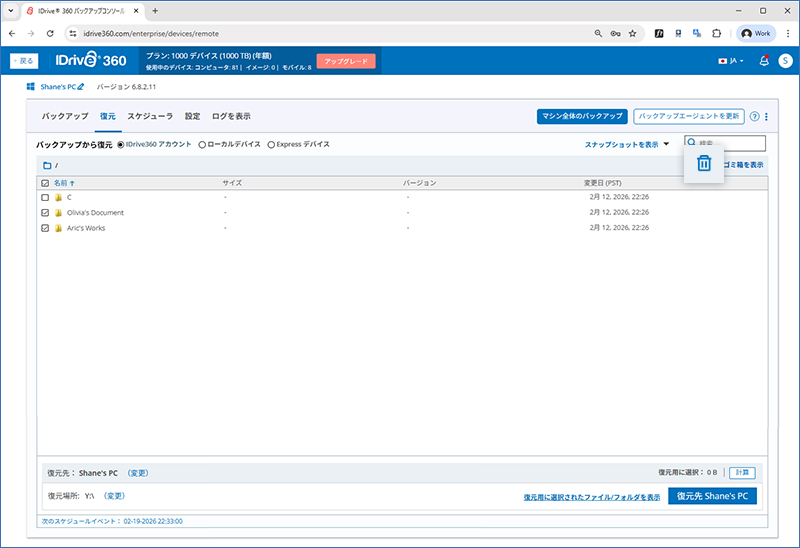Open the notifications bell

click(x=764, y=61)
